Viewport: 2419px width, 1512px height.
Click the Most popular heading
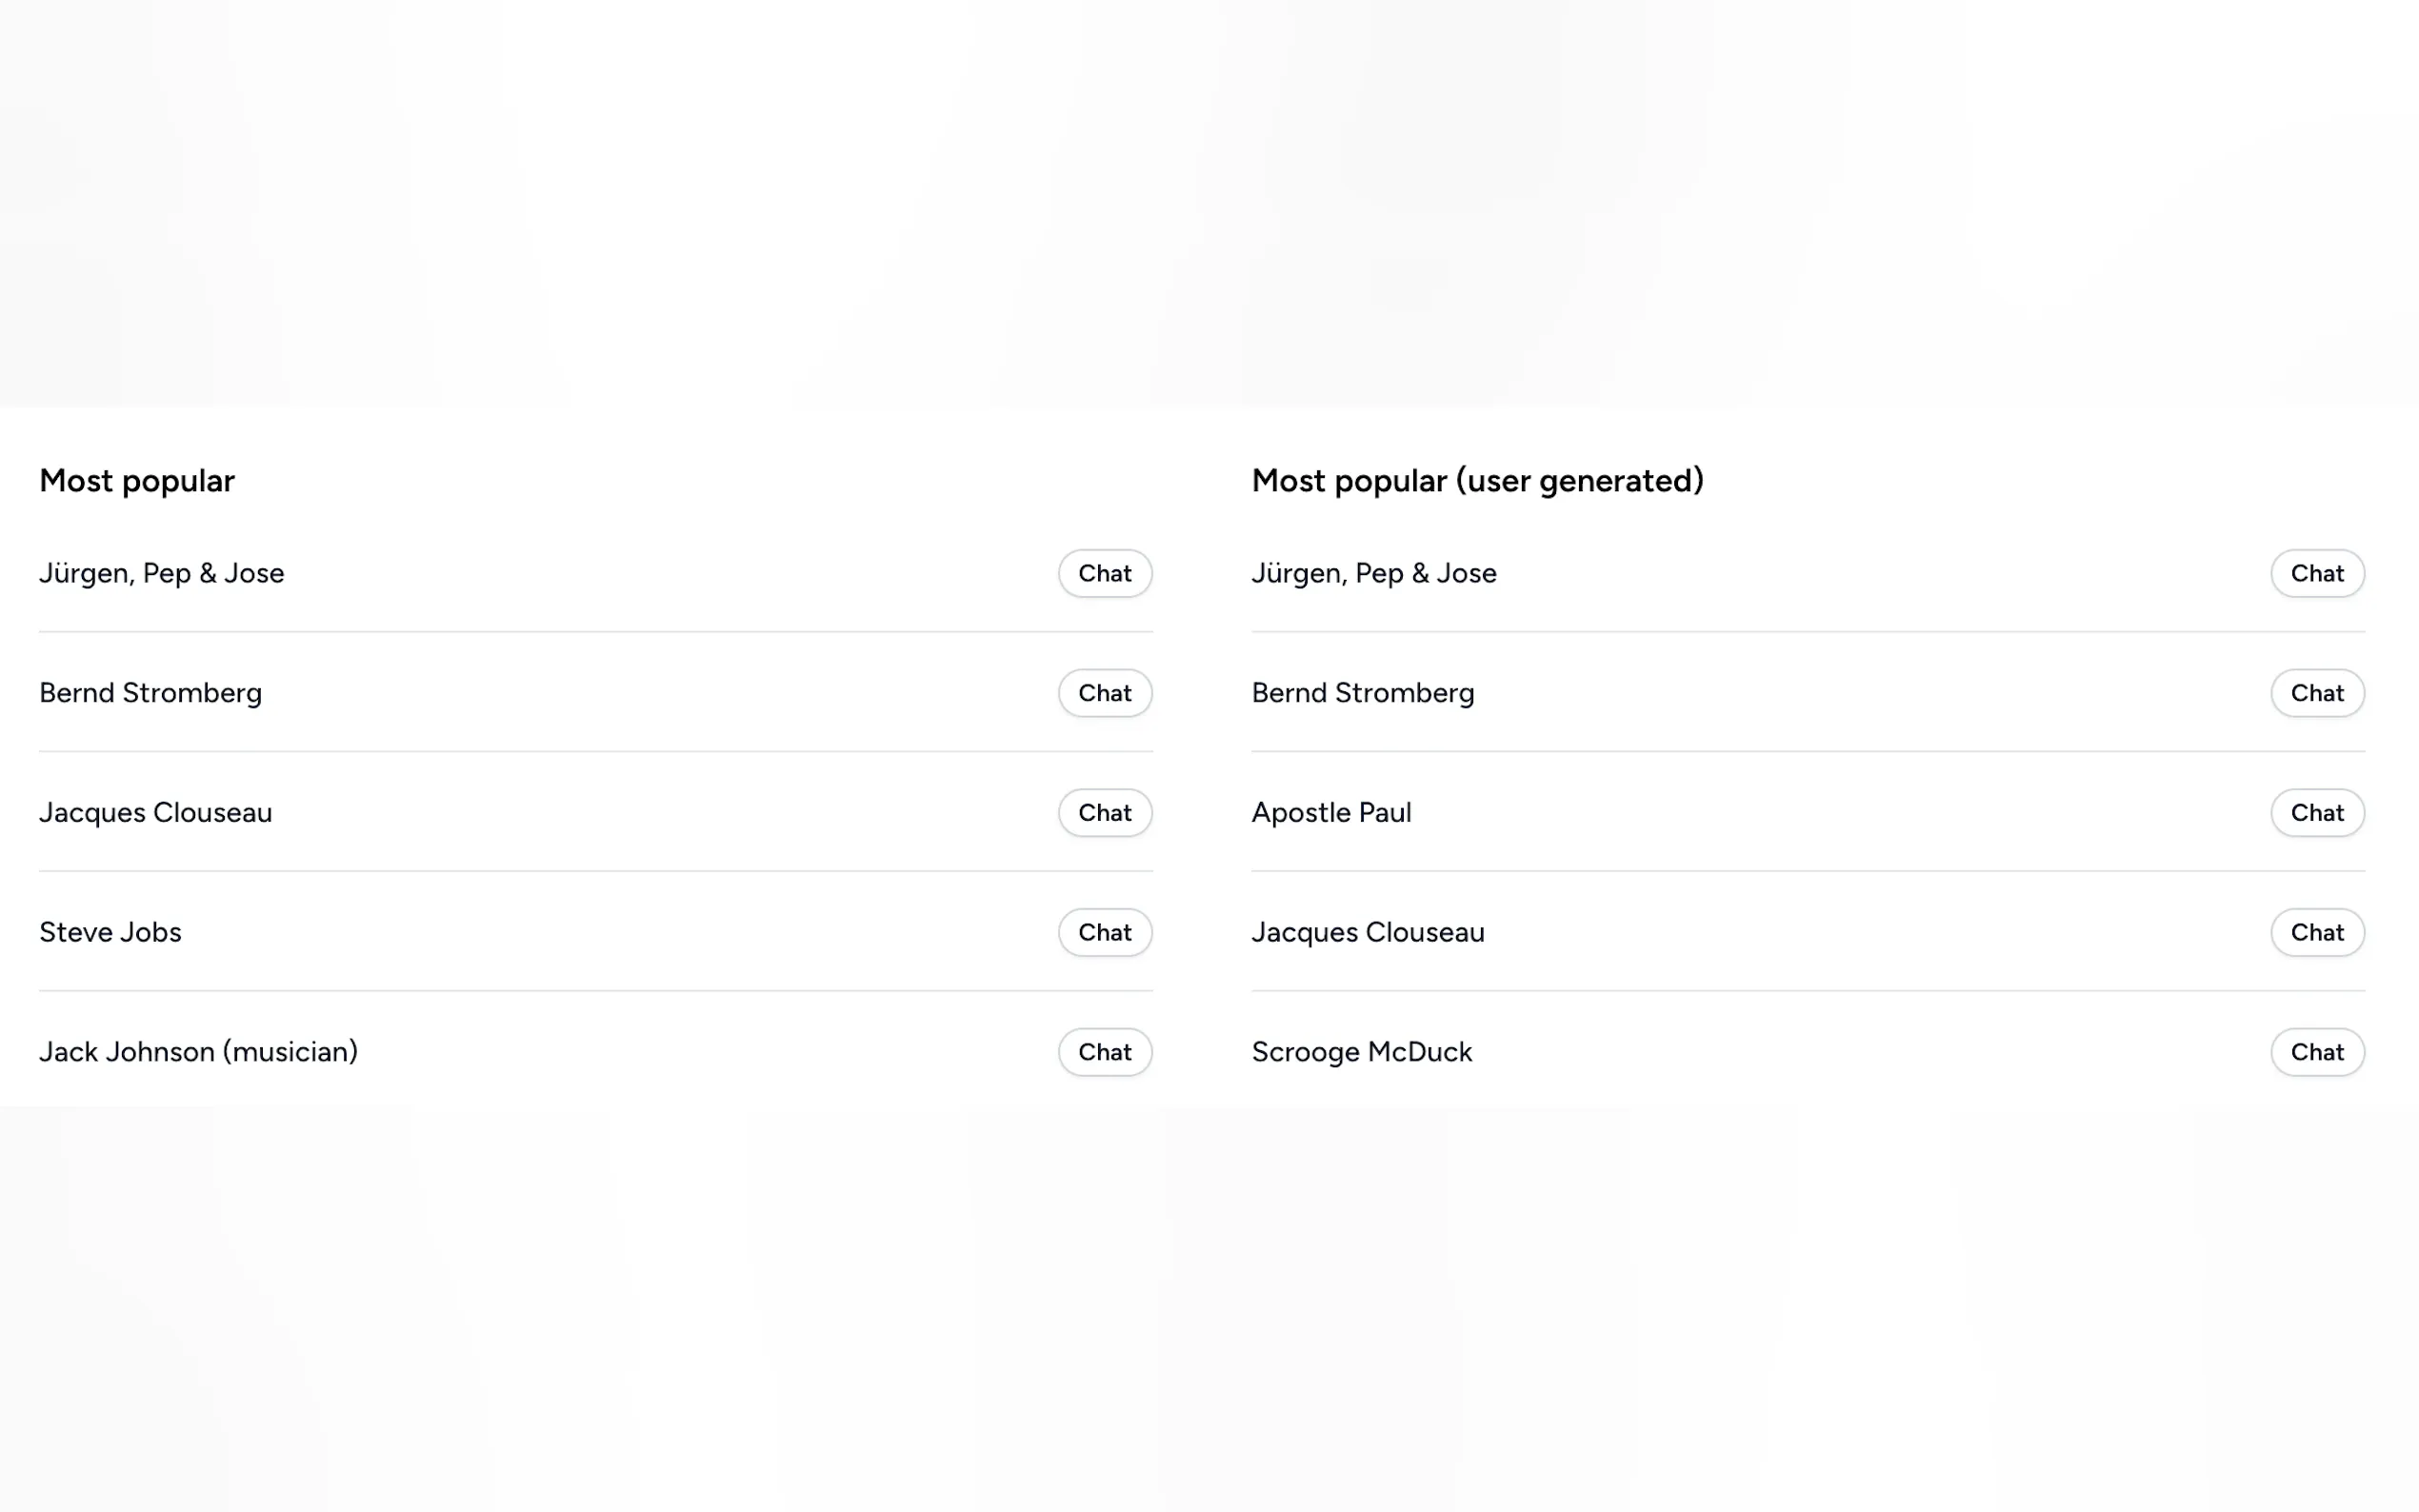[x=137, y=481]
